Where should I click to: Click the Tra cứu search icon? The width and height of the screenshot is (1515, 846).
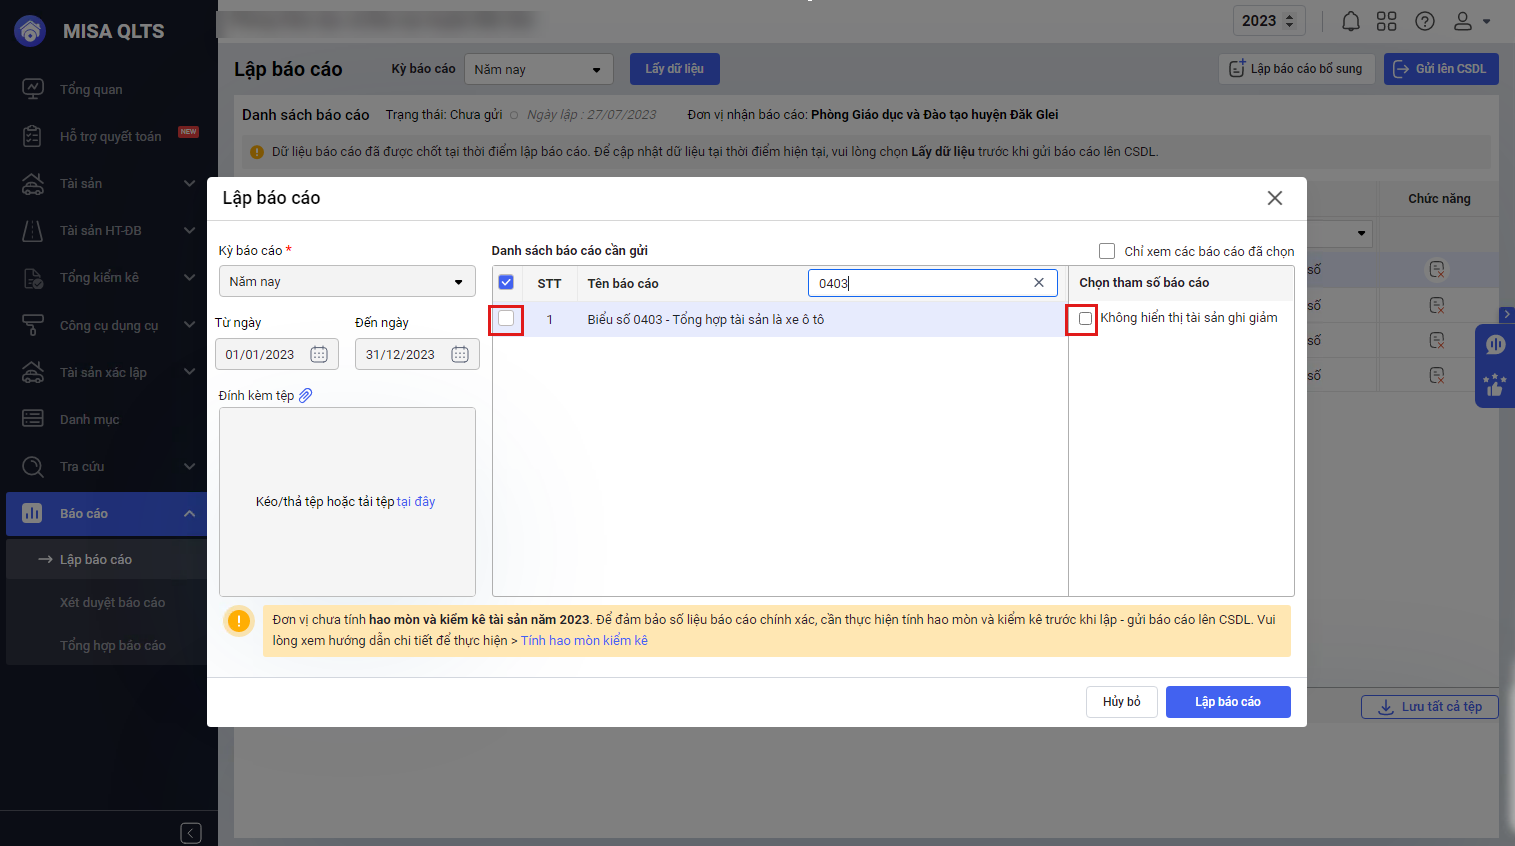pos(33,466)
